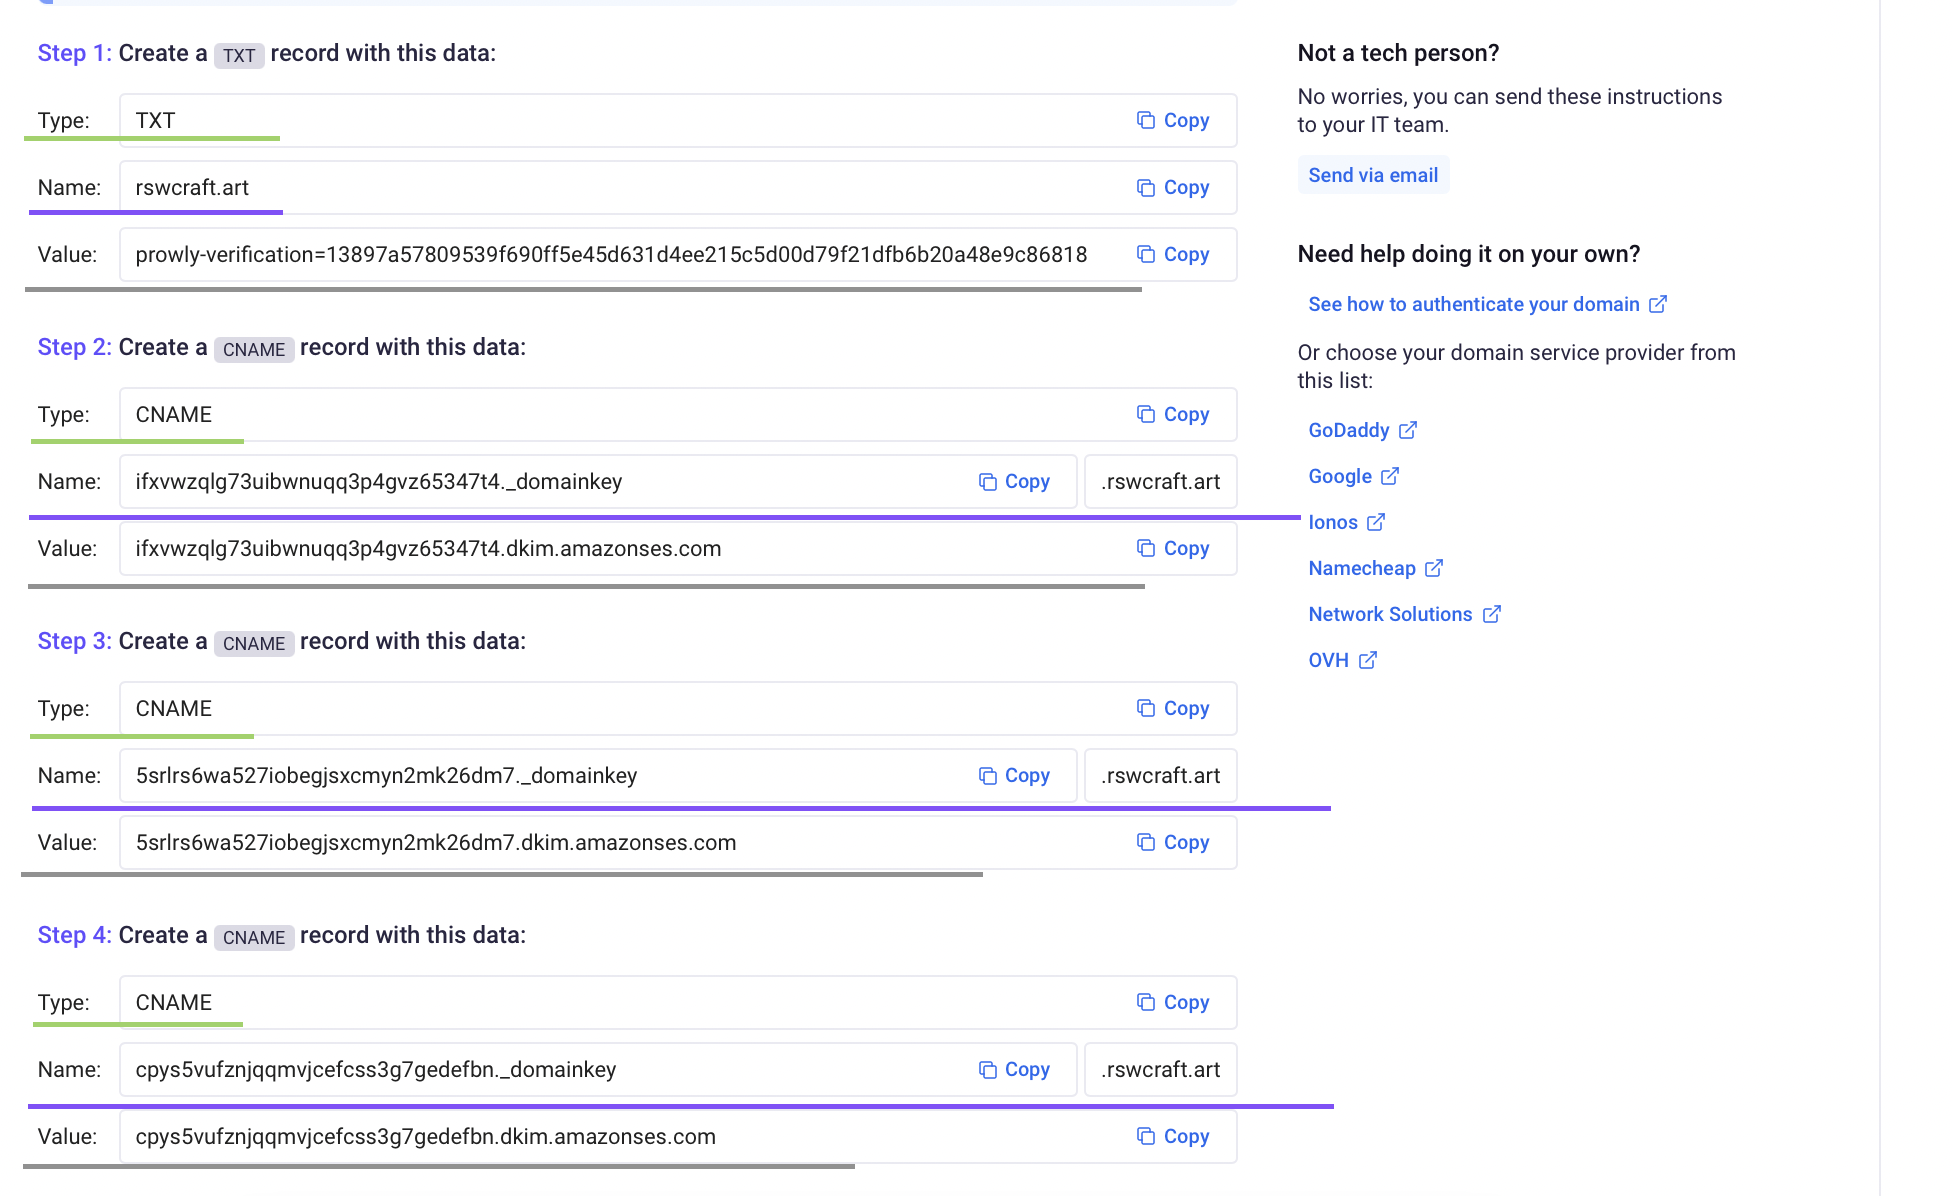Copy the Step 2 CNAME type
This screenshot has width=1952, height=1196.
[x=1173, y=414]
